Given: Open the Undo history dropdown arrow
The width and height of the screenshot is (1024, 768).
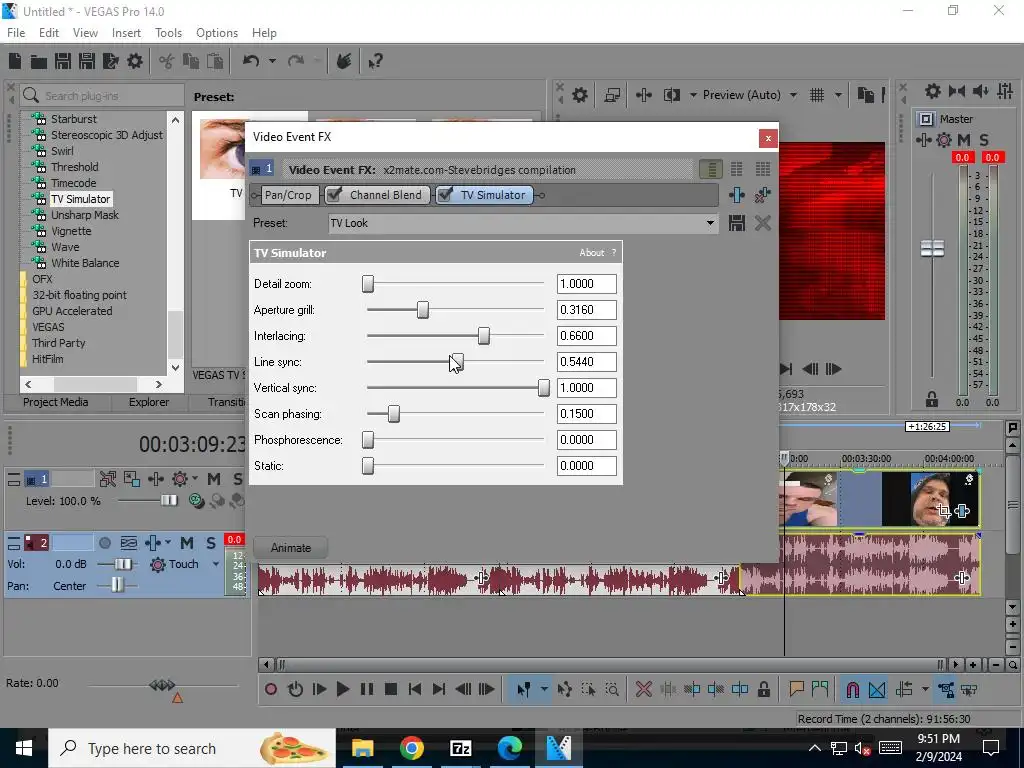Looking at the screenshot, I should coord(272,61).
